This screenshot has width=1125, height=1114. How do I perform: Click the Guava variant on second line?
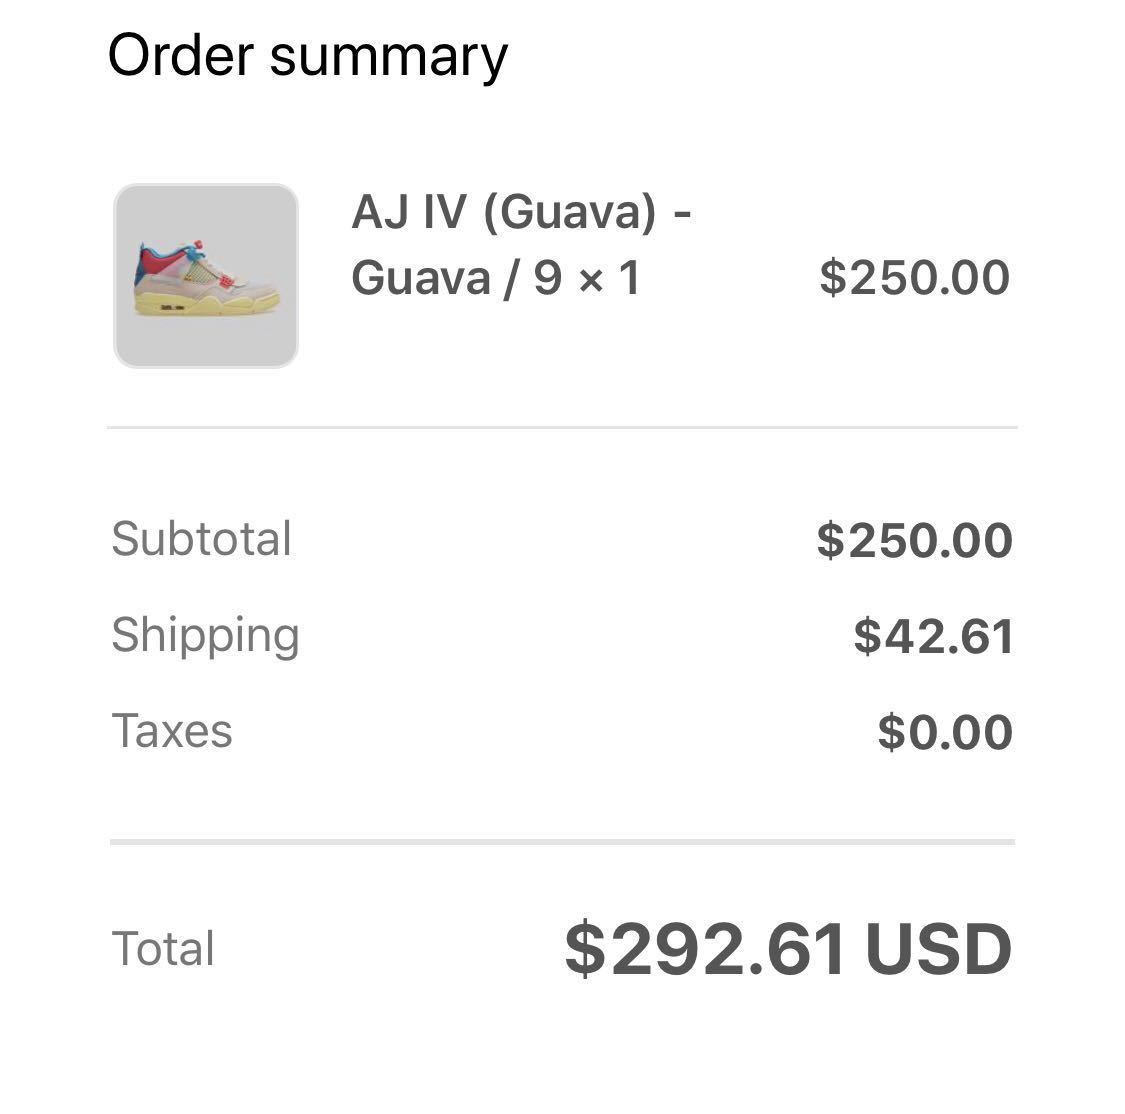click(x=420, y=278)
